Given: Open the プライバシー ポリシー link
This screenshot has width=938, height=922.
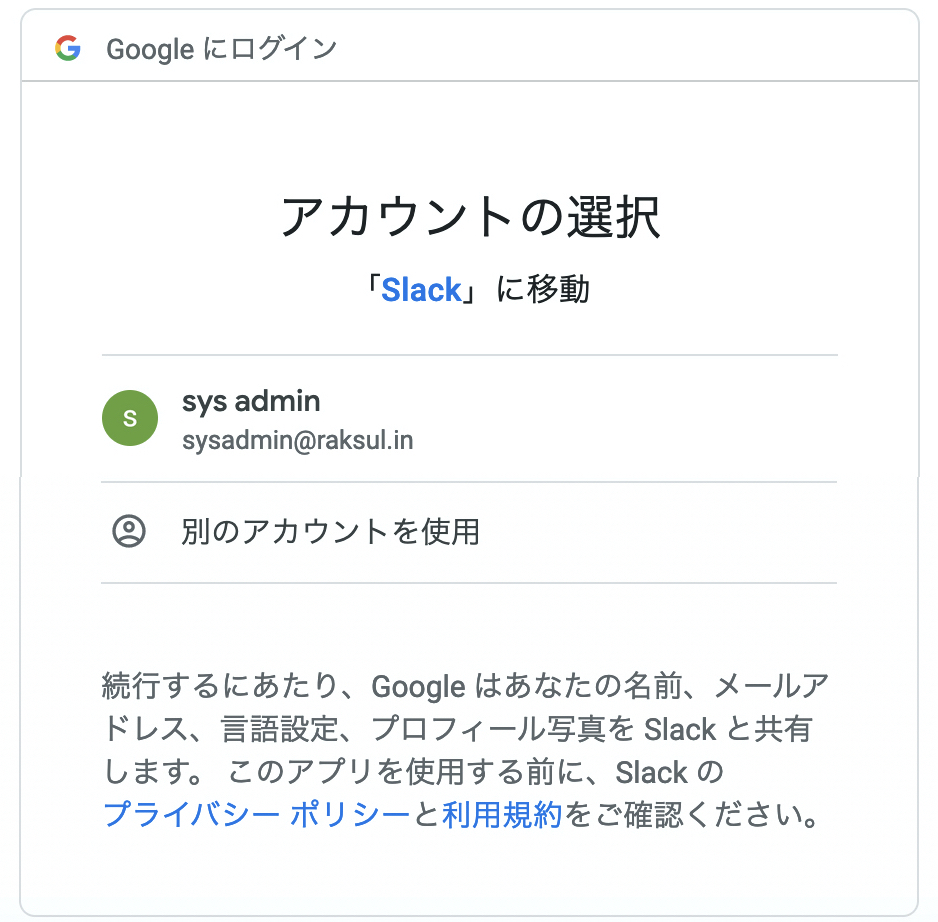Looking at the screenshot, I should [x=256, y=815].
